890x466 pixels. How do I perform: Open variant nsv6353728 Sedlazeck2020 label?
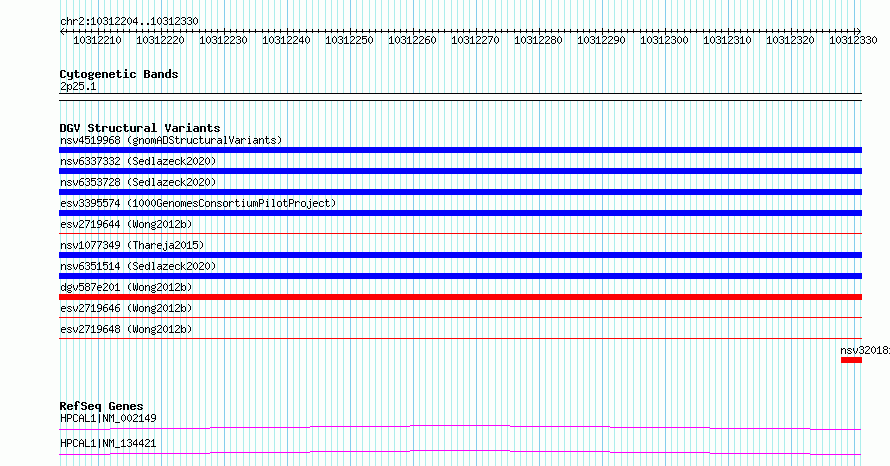[x=138, y=182]
